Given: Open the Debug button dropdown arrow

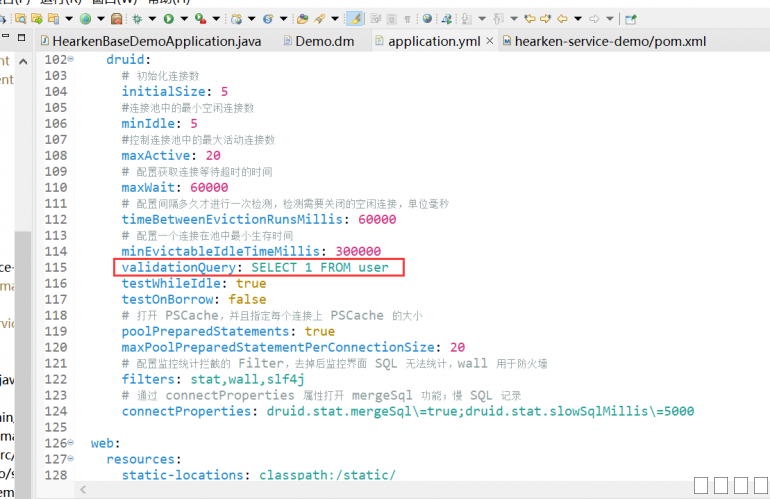Looking at the screenshot, I should (151, 18).
